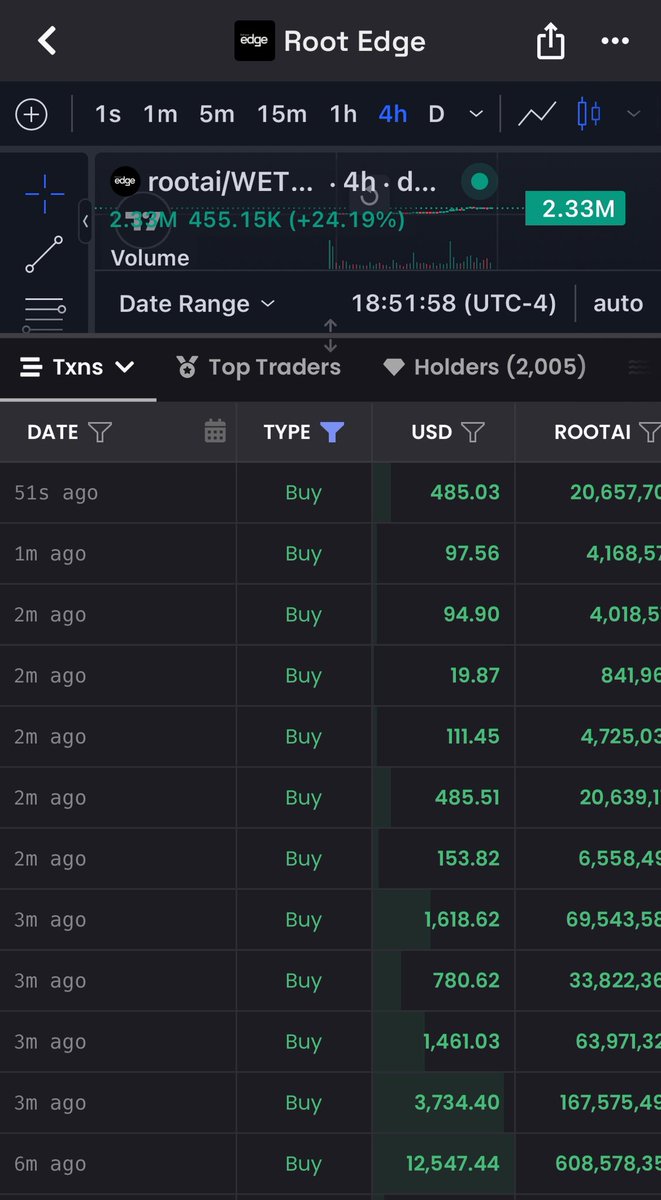Click the Holders diamond icon
661x1200 pixels.
tap(394, 368)
